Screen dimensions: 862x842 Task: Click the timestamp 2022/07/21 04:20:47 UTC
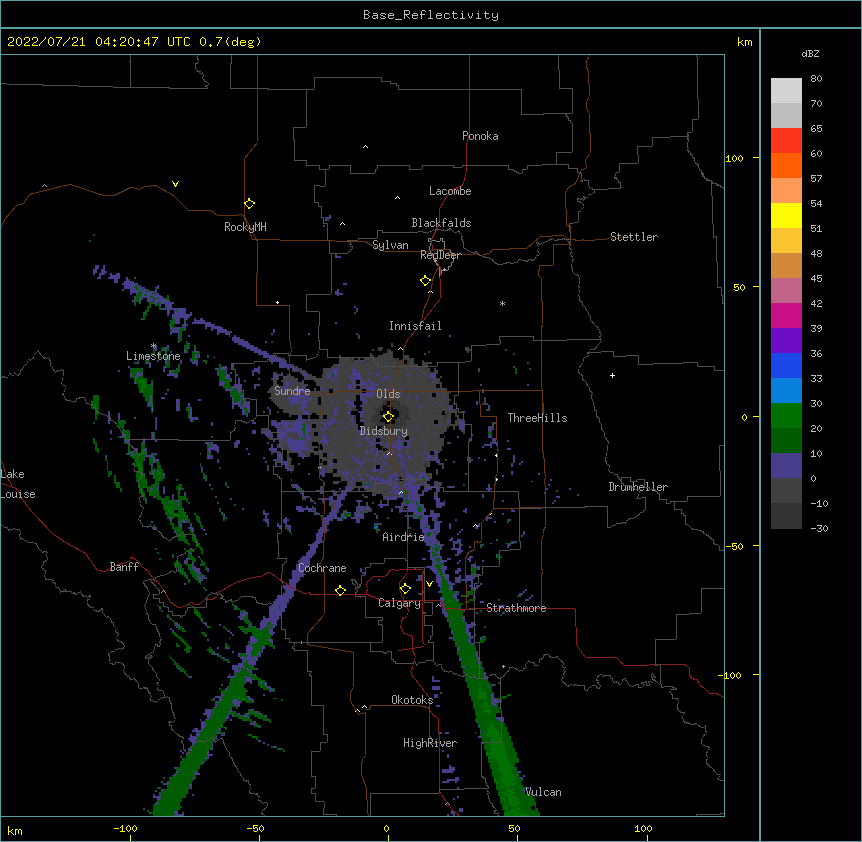pos(98,42)
